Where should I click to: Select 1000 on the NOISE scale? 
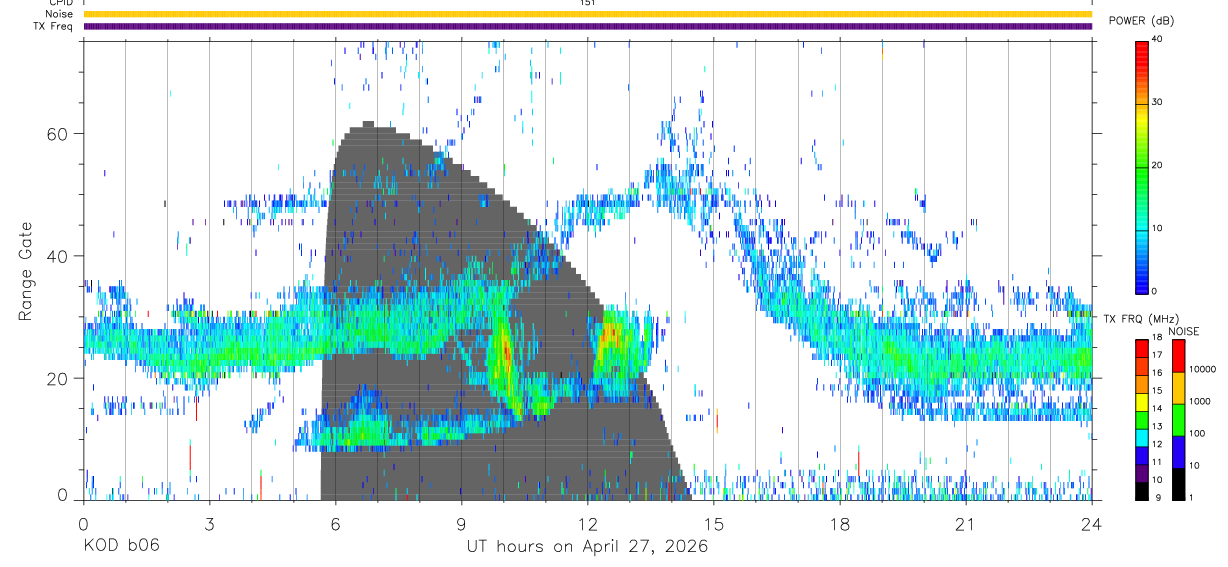coord(1198,401)
